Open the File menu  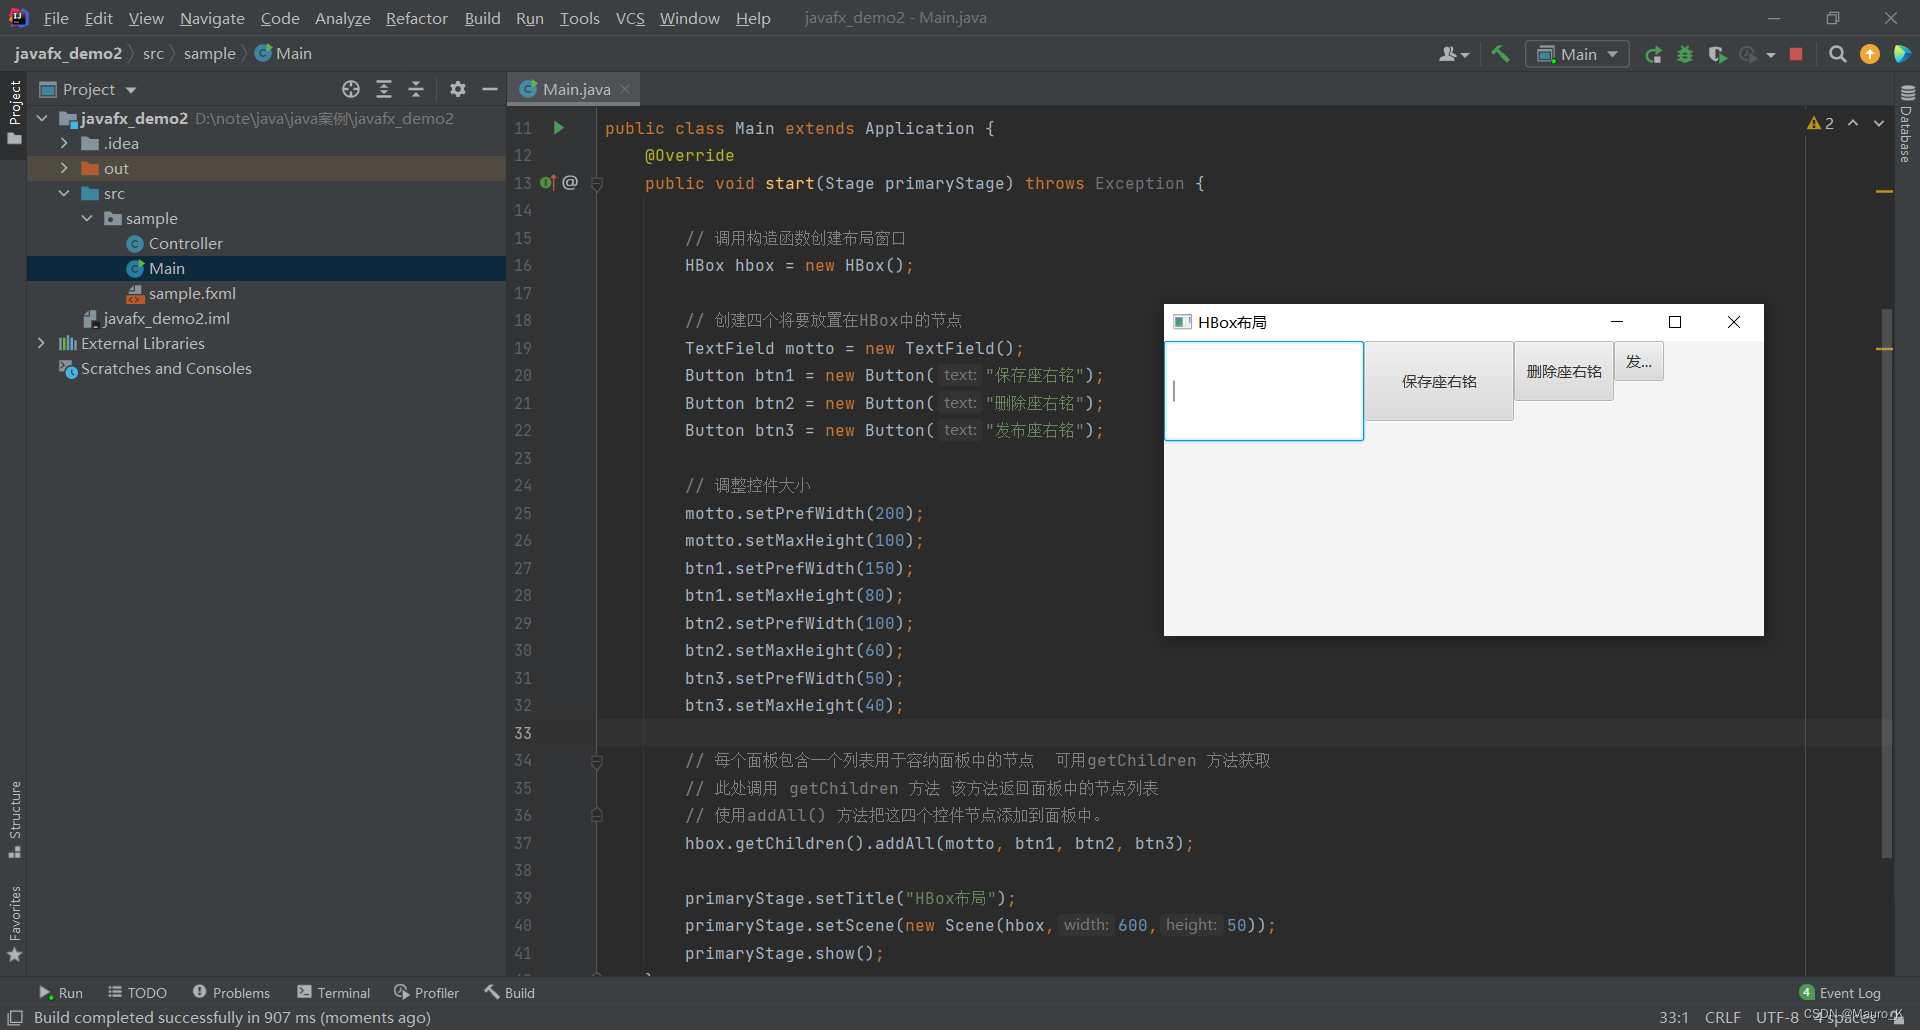[x=56, y=18]
